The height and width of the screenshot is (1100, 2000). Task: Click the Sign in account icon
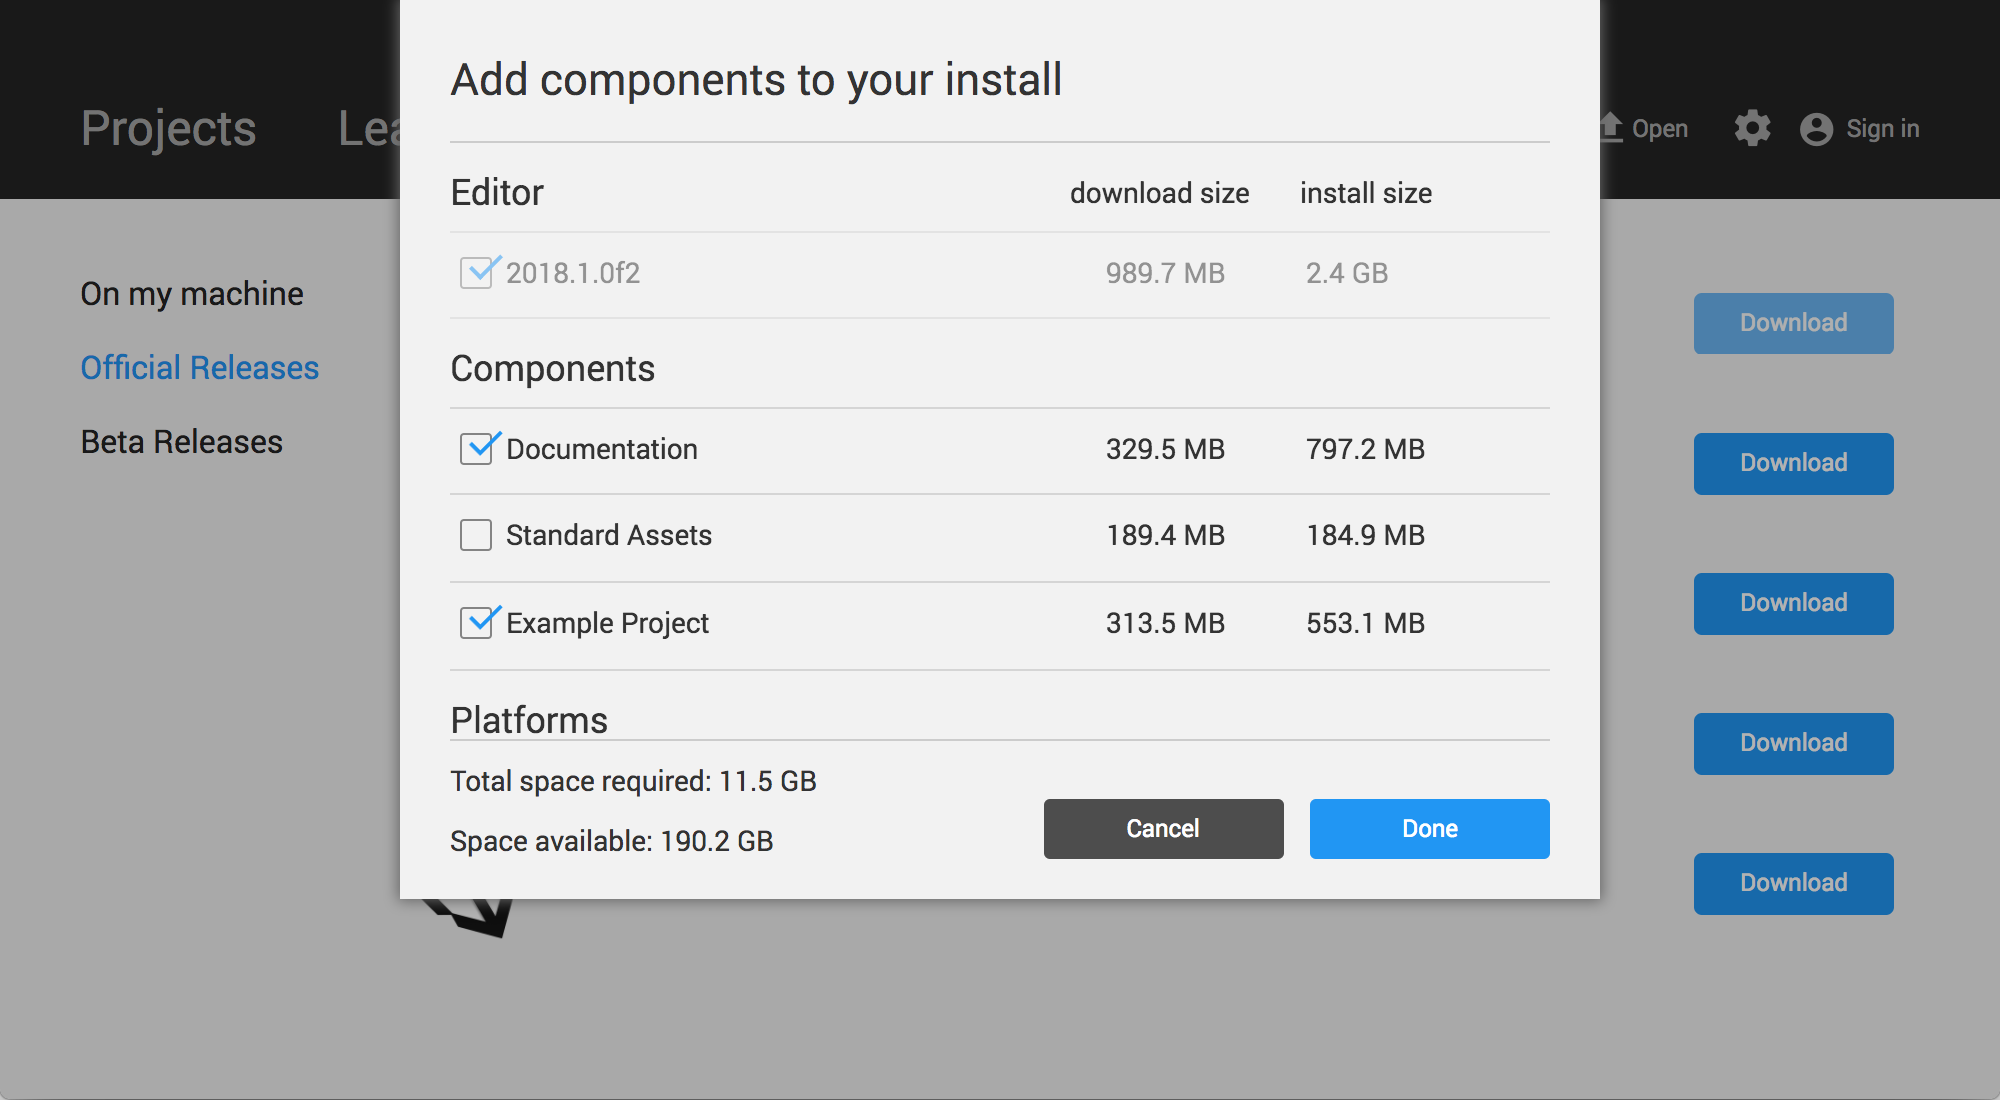point(1814,127)
